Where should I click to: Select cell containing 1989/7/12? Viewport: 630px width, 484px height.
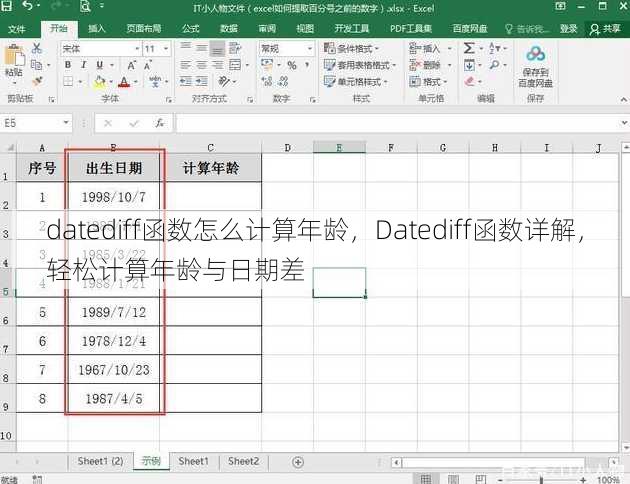pyautogui.click(x=114, y=312)
